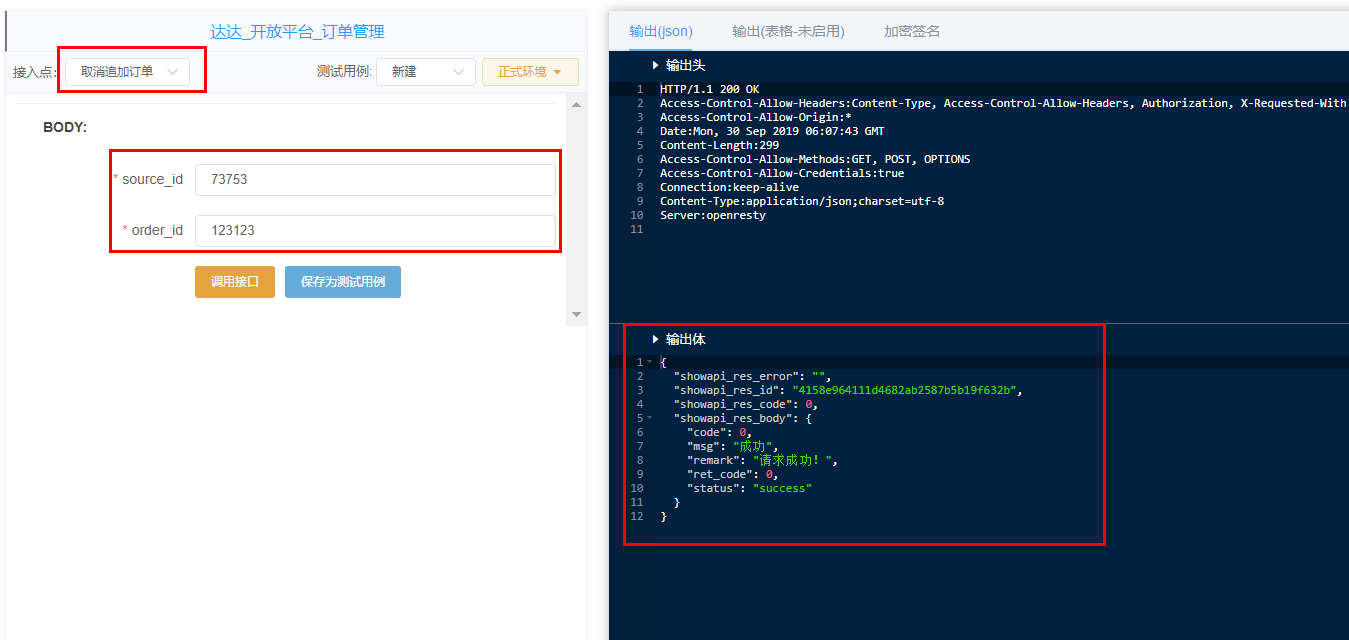Click the HTTP/1.1 200 OK line
Image resolution: width=1349 pixels, height=640 pixels.
coord(709,89)
